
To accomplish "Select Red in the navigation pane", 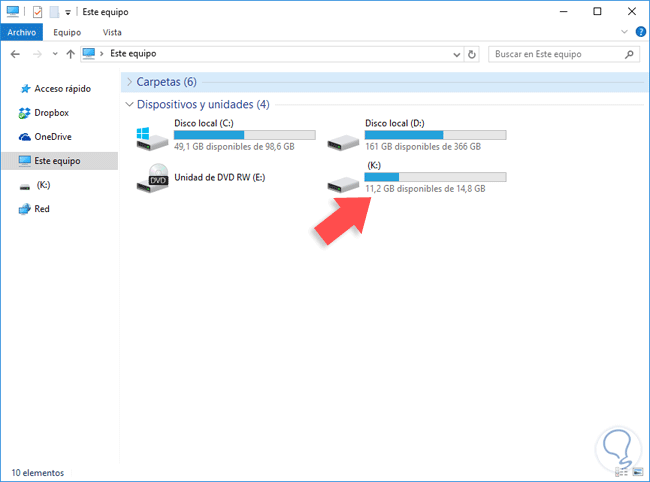I will point(42,209).
